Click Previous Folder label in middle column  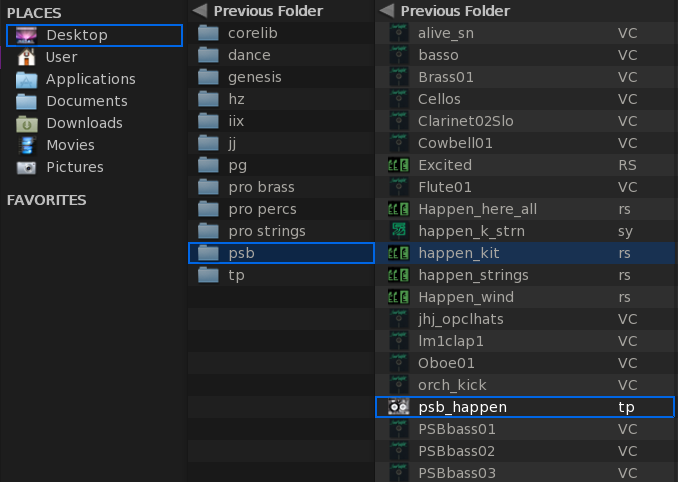click(x=268, y=11)
